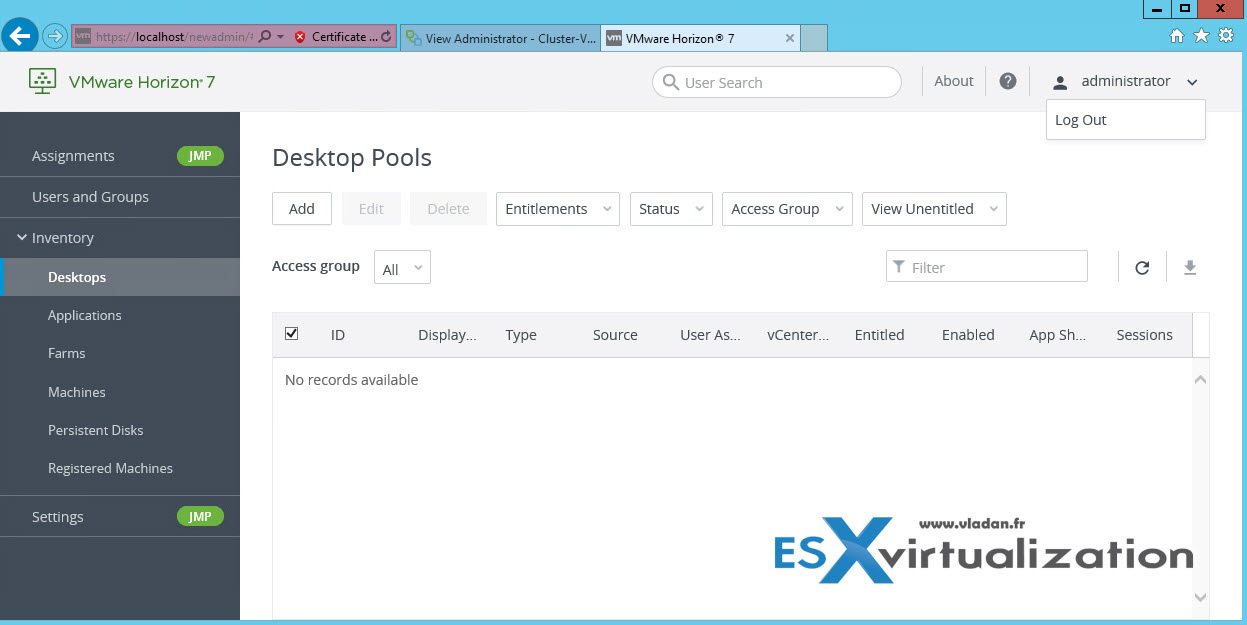1247x625 pixels.
Task: Open the Status dropdown
Action: click(670, 209)
